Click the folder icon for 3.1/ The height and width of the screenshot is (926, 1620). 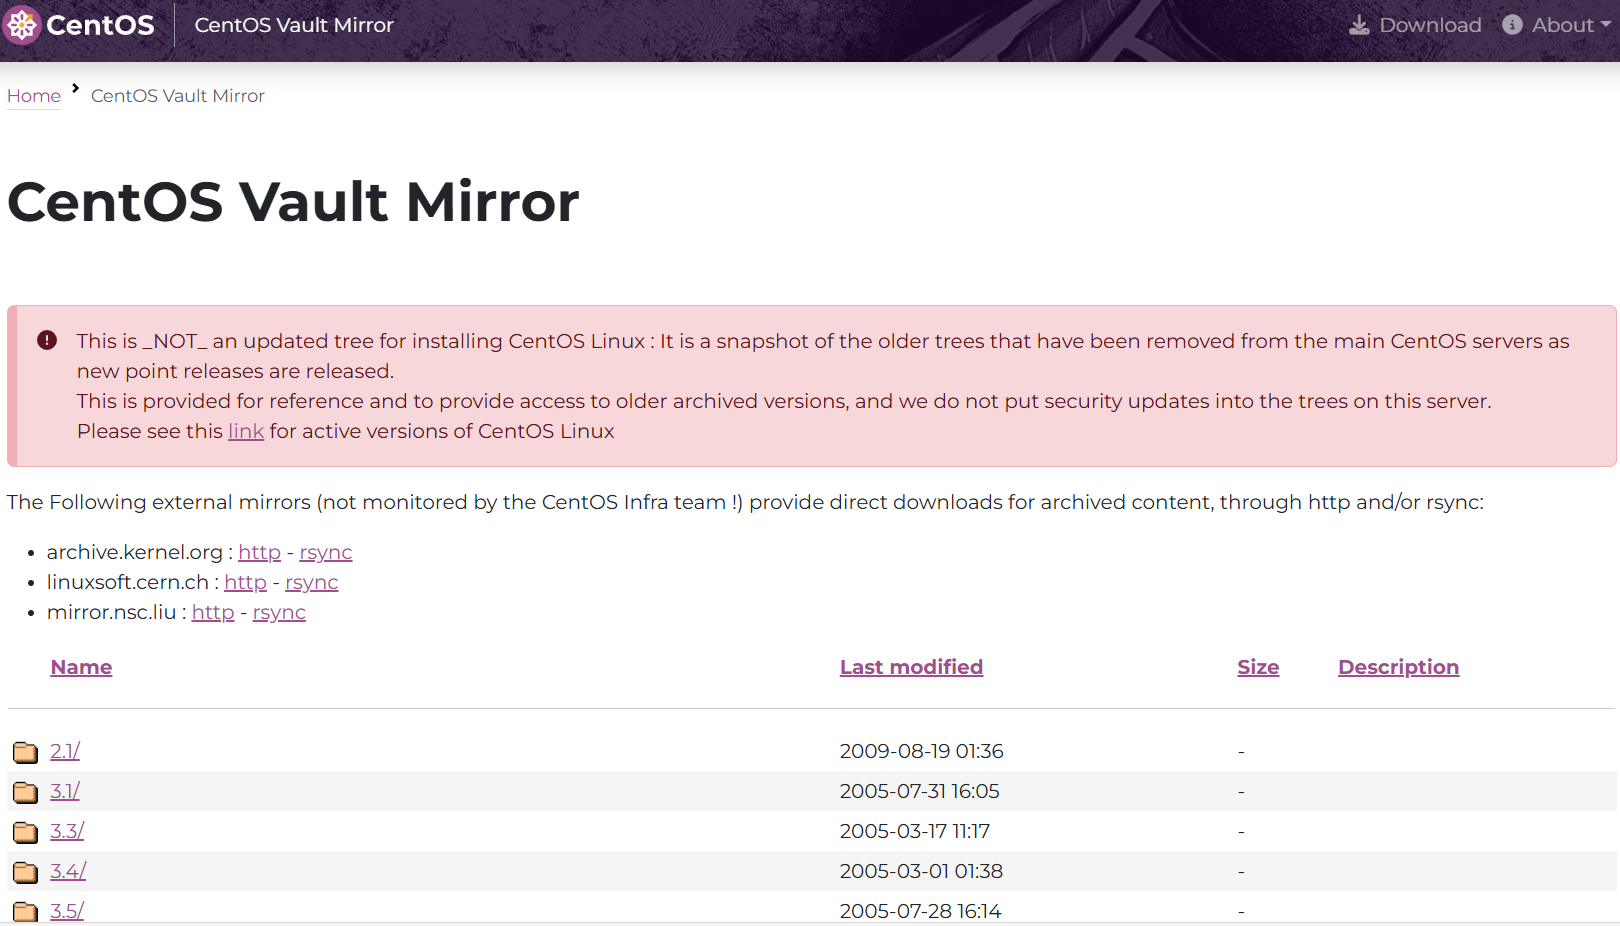tap(25, 792)
